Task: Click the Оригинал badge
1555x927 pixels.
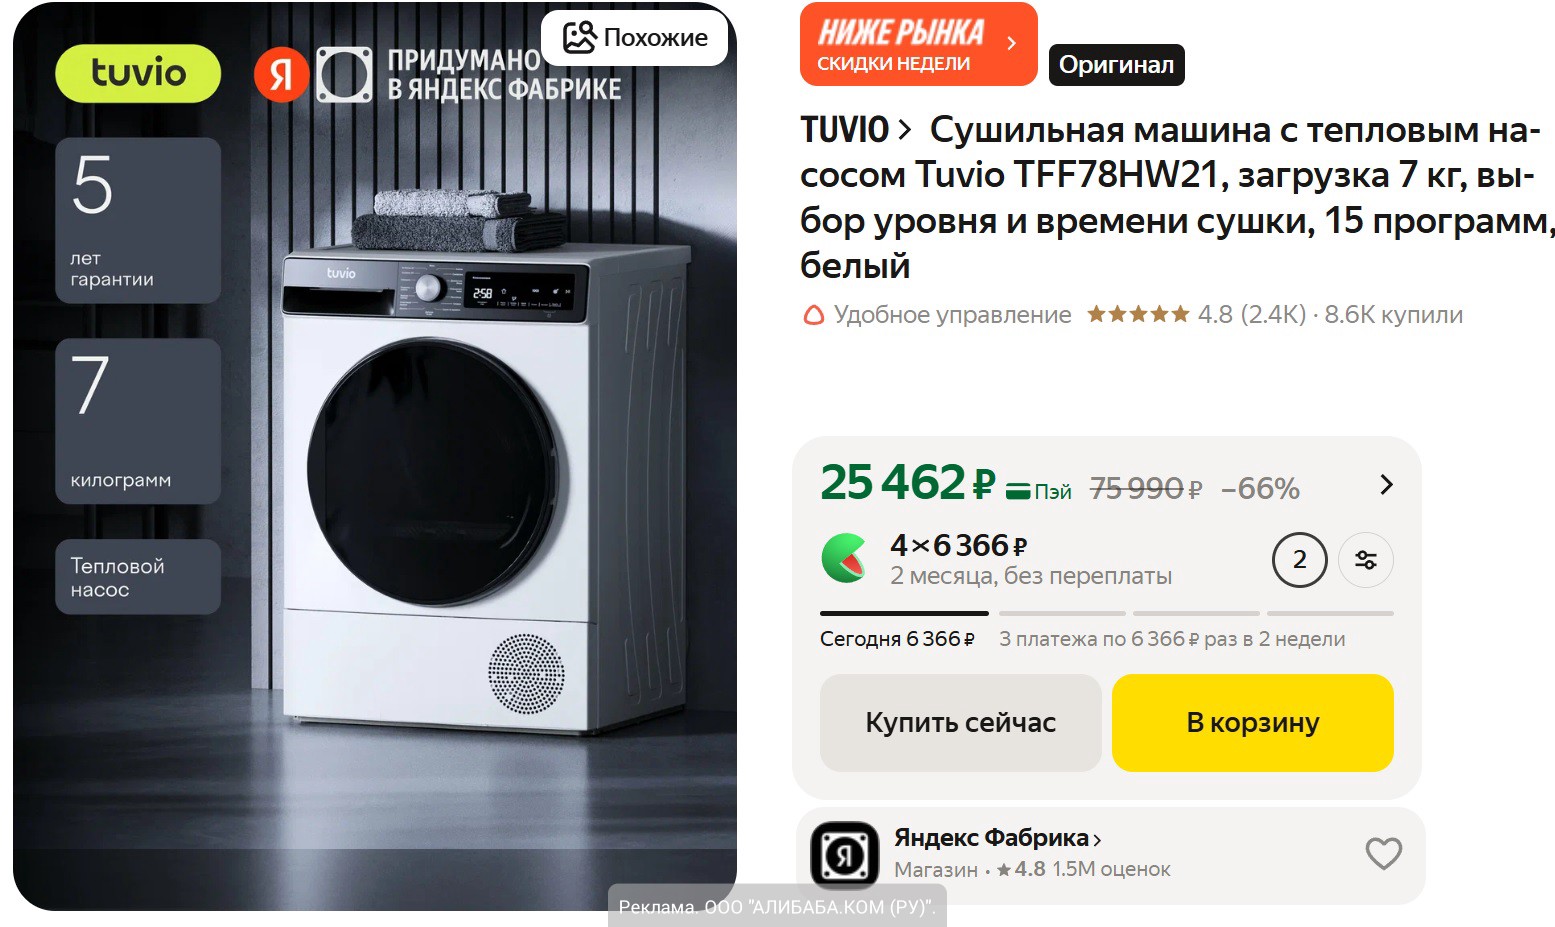Action: coord(1116,65)
